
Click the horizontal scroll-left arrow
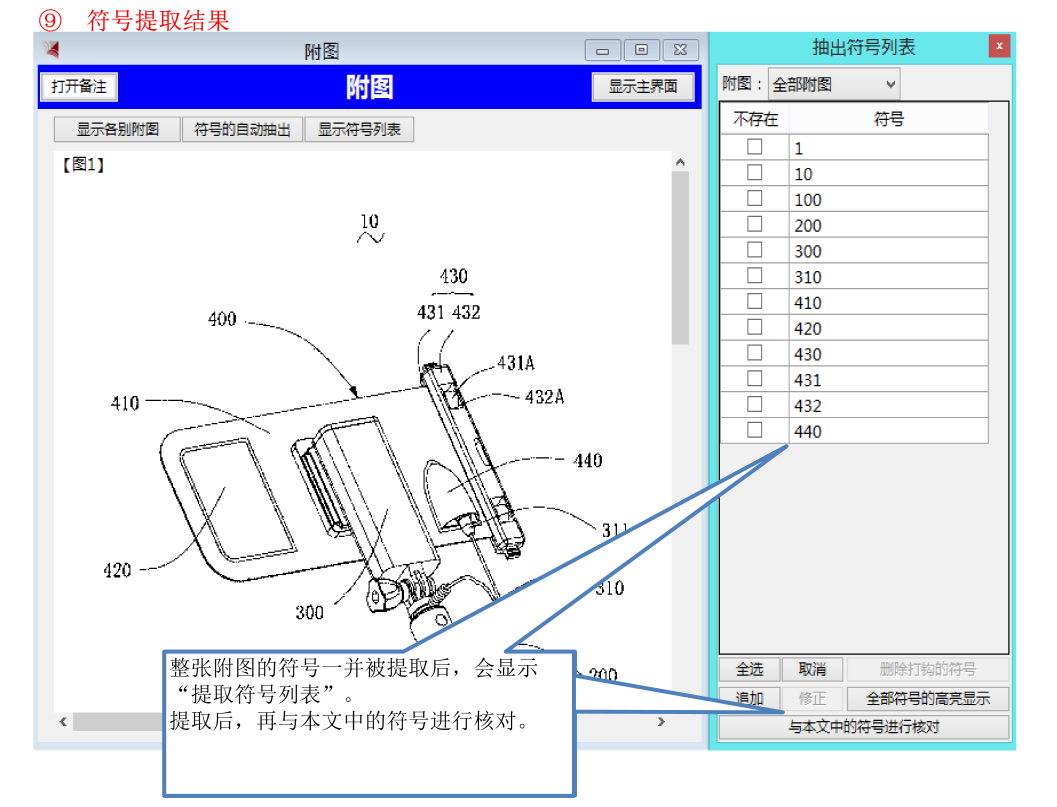[x=63, y=721]
